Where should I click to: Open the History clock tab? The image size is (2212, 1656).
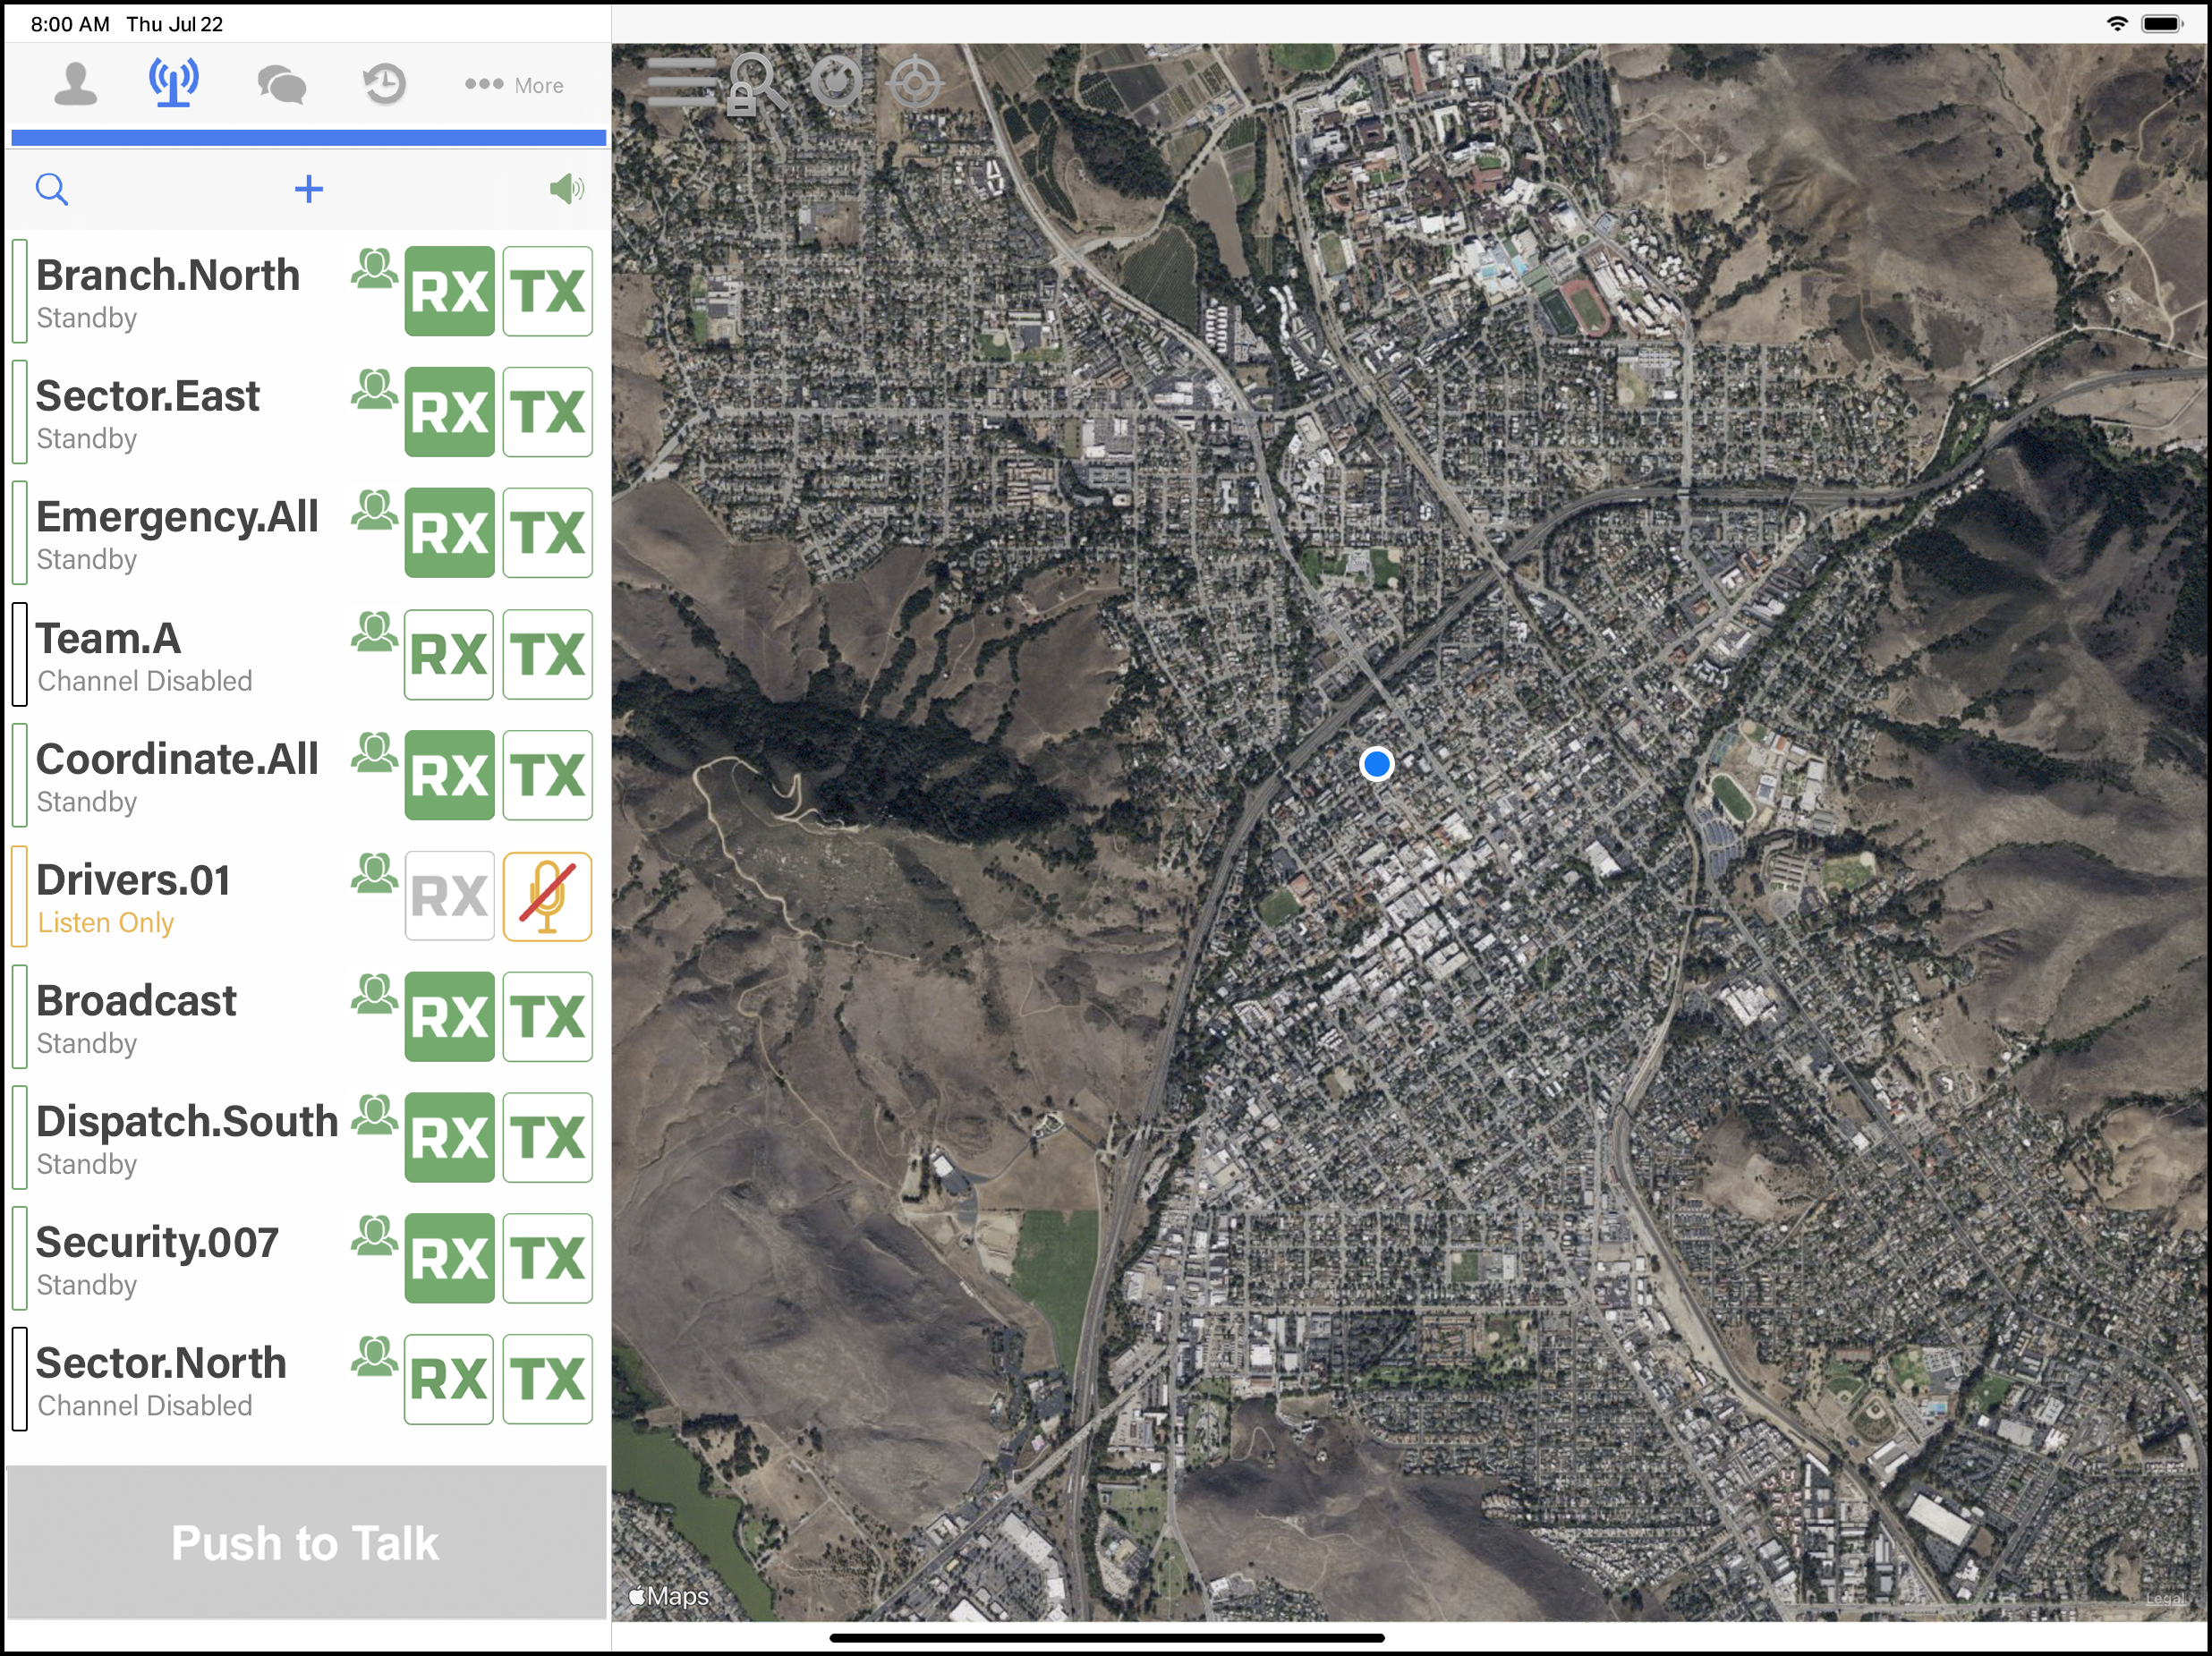click(384, 84)
